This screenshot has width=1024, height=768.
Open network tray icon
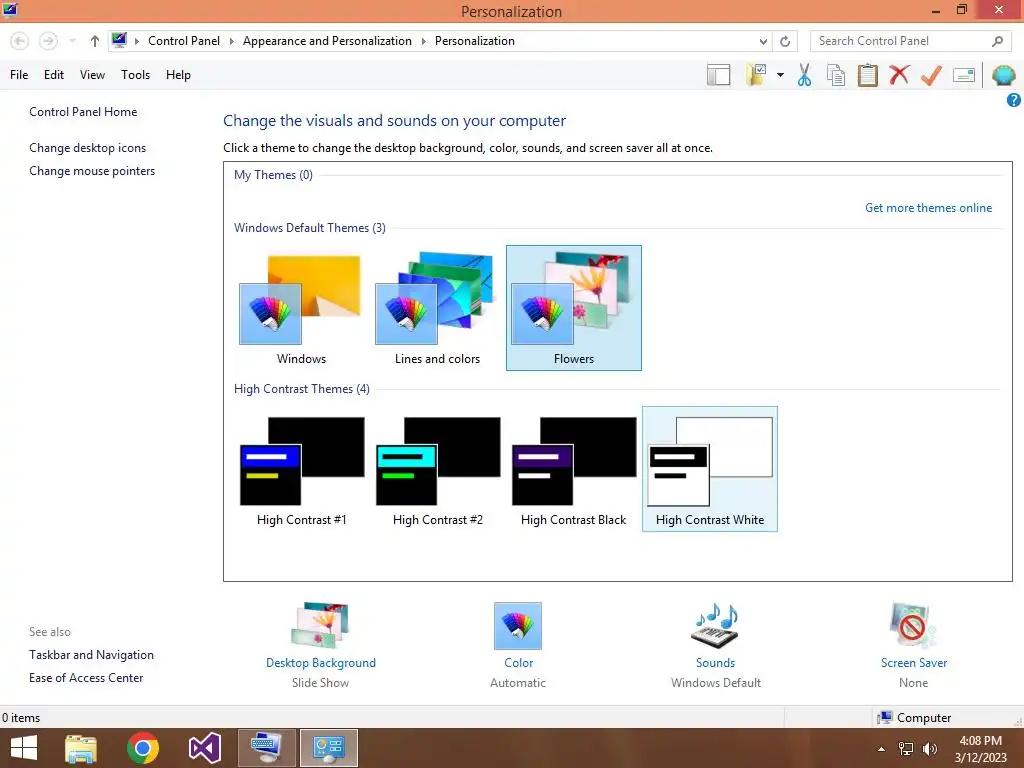906,749
